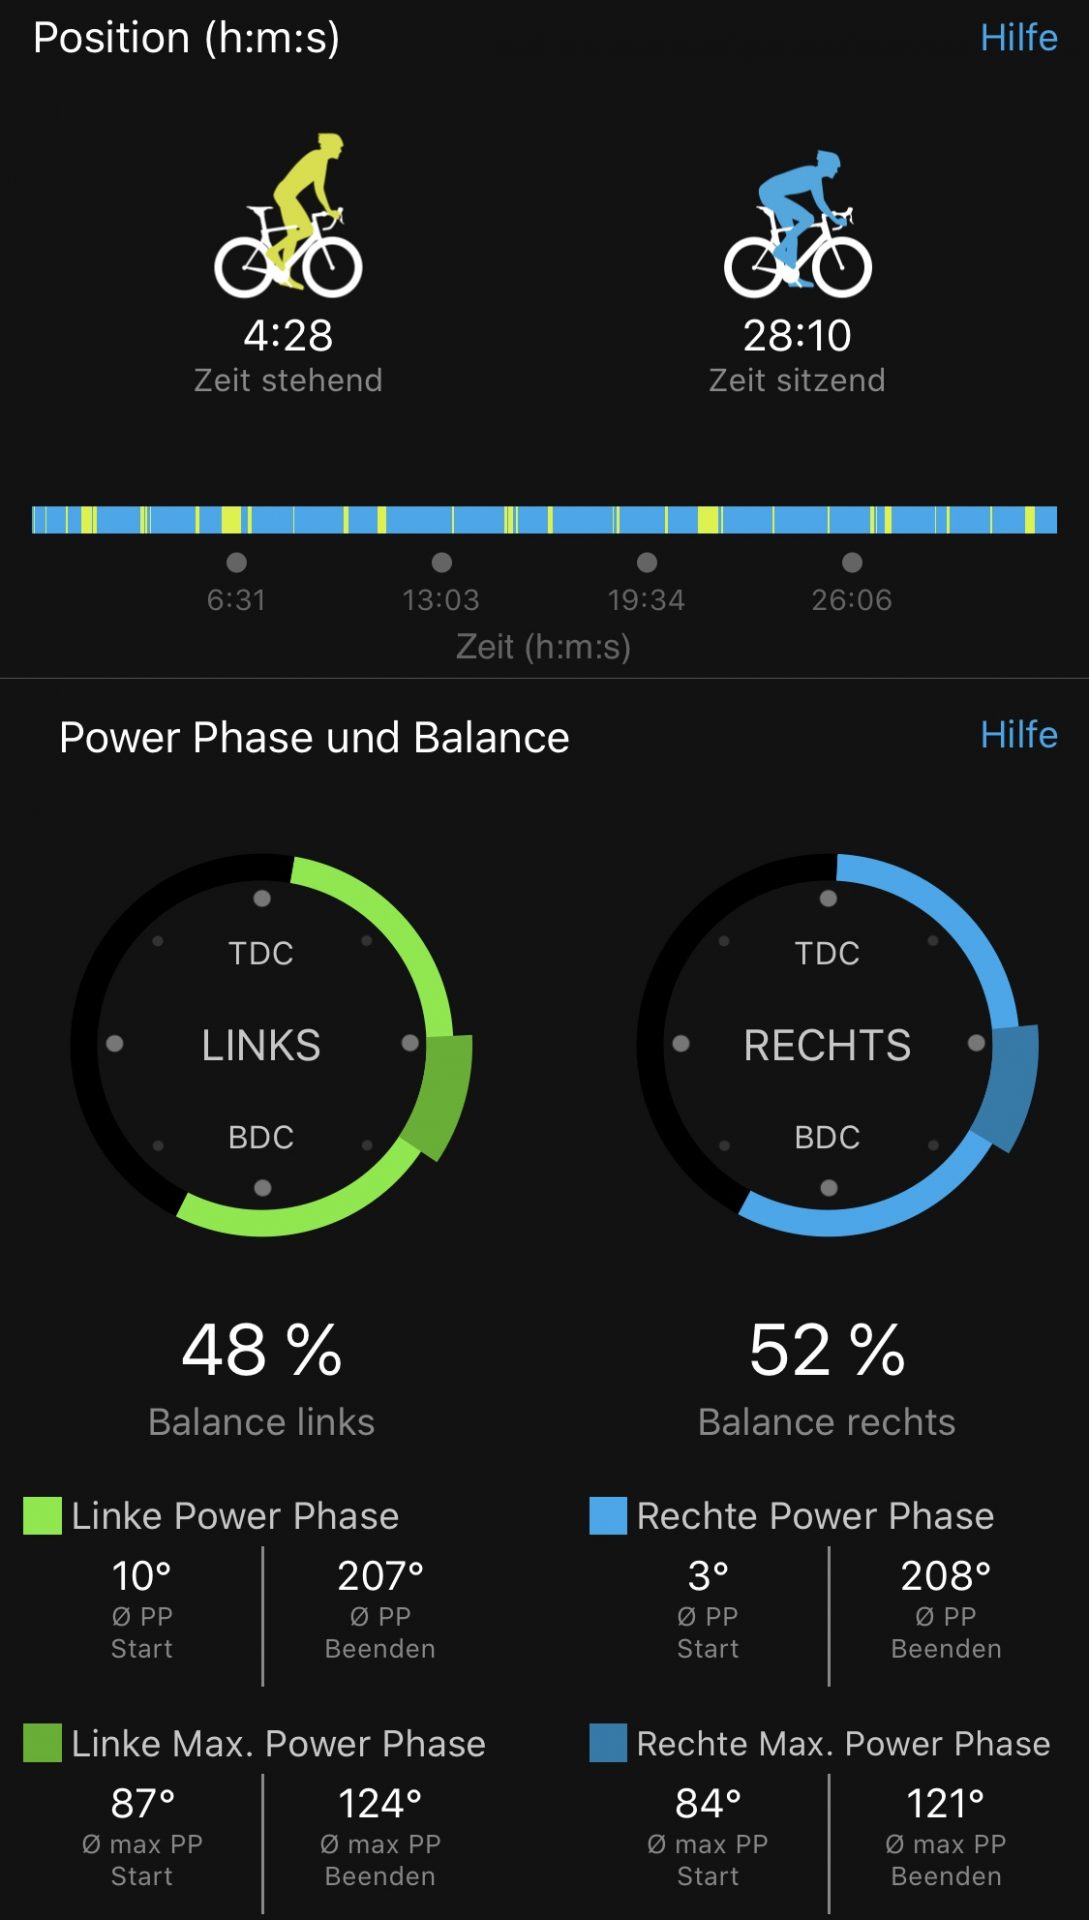Tap the 4:28 Zeit stehend value
This screenshot has height=1920, width=1089.
pos(288,336)
